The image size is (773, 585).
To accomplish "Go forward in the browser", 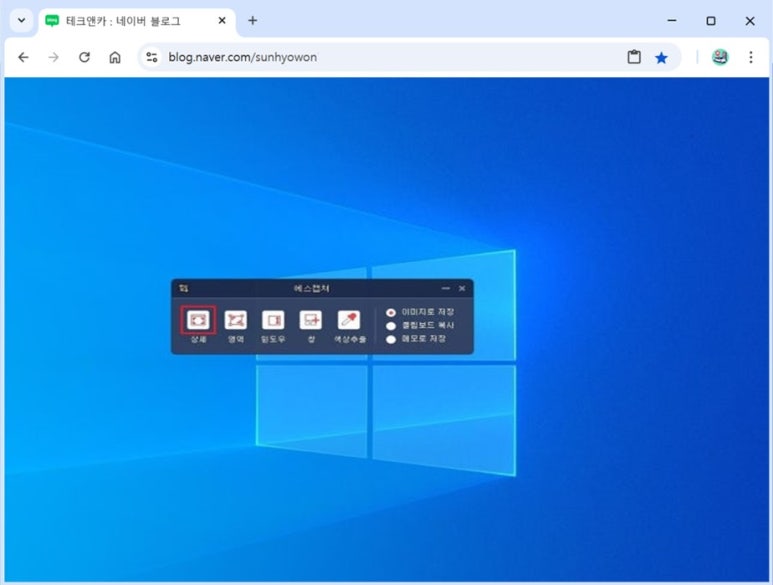I will coord(53,57).
